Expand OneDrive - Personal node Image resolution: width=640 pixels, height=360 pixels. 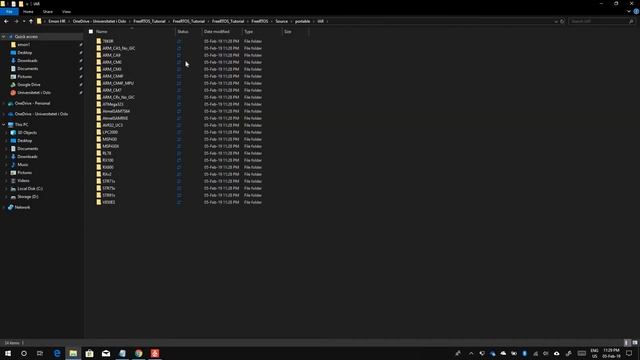pos(4,104)
